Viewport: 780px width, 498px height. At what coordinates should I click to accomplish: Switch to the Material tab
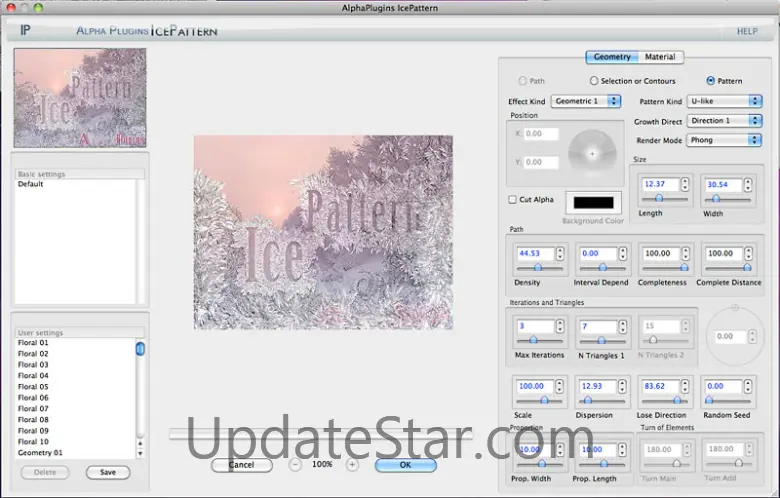click(660, 57)
